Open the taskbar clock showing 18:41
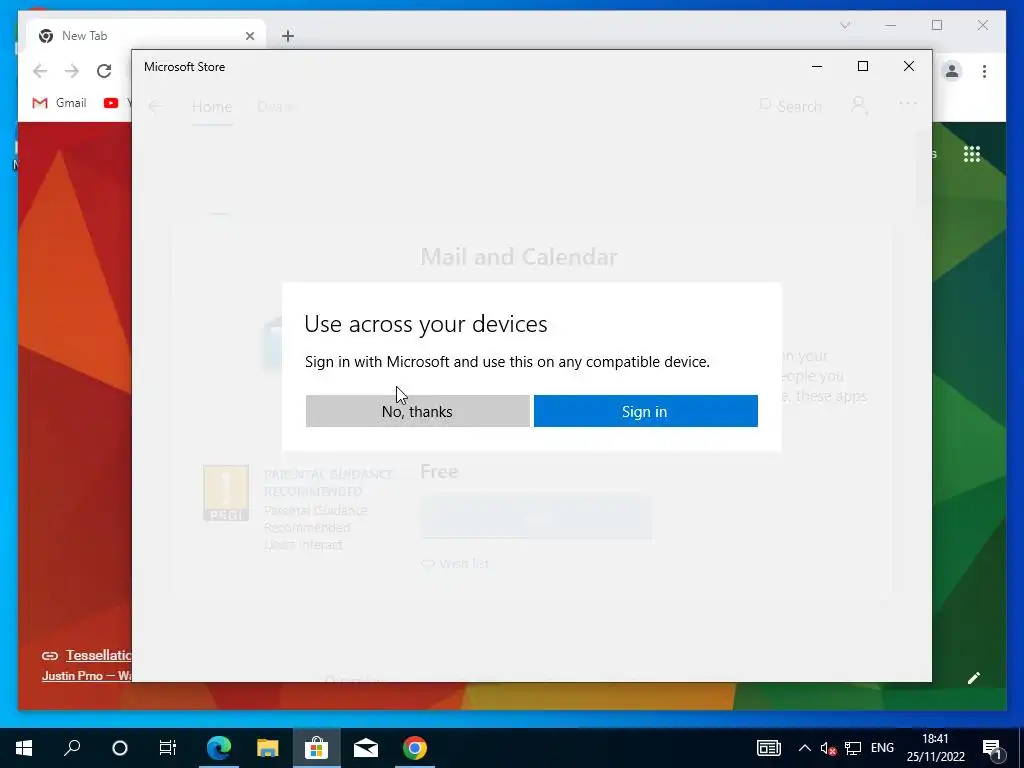The height and width of the screenshot is (768, 1024). pyautogui.click(x=935, y=748)
